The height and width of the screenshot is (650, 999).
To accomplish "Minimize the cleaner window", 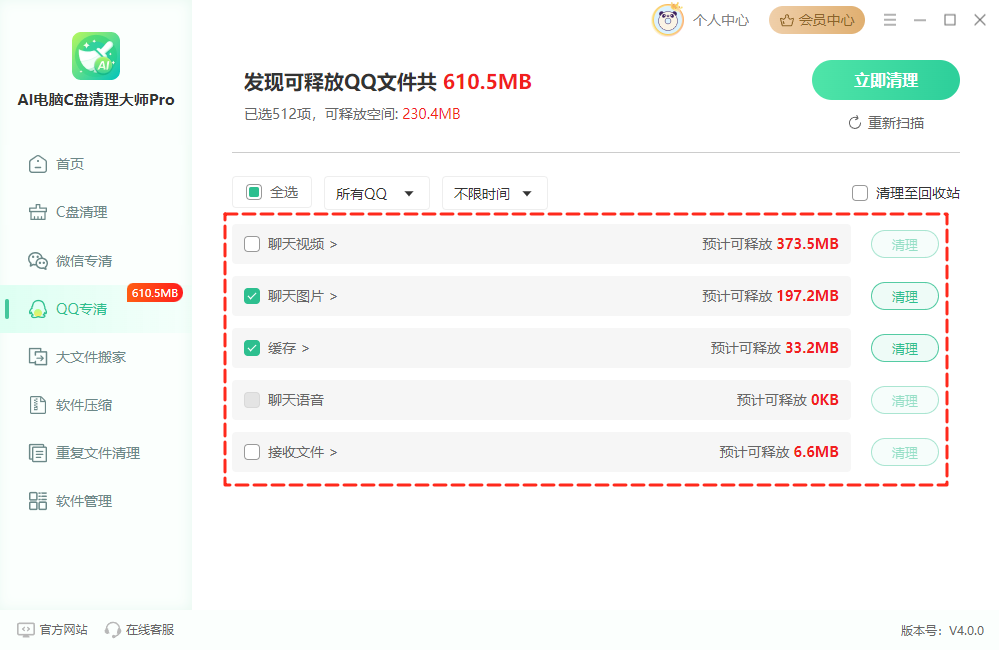I will coord(920,20).
